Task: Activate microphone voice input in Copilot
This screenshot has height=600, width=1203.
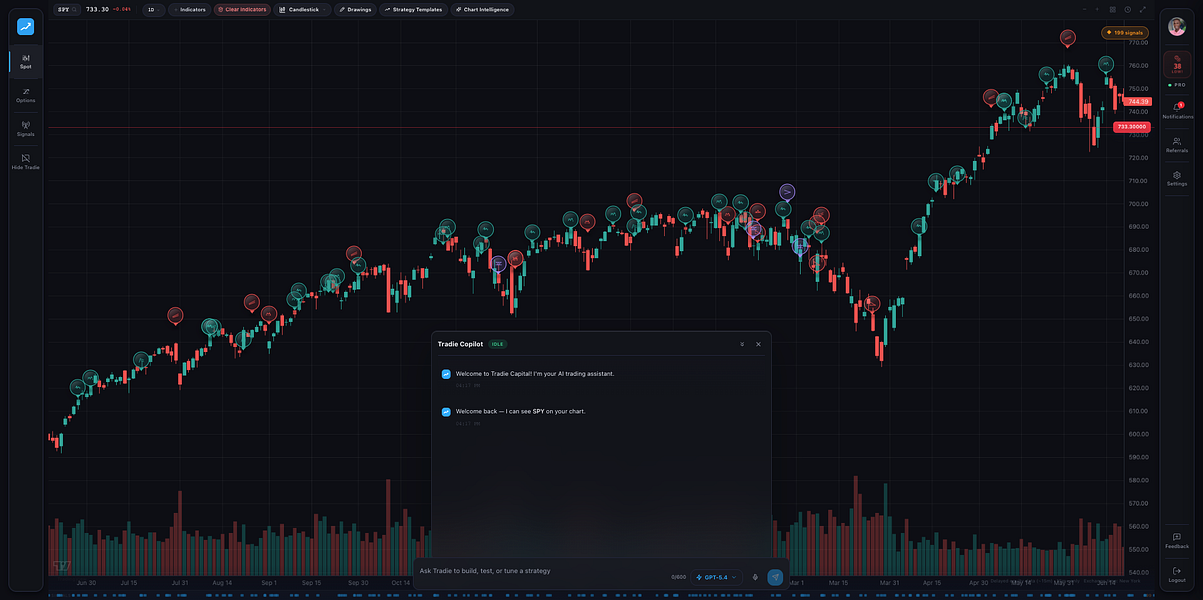Action: [755, 577]
